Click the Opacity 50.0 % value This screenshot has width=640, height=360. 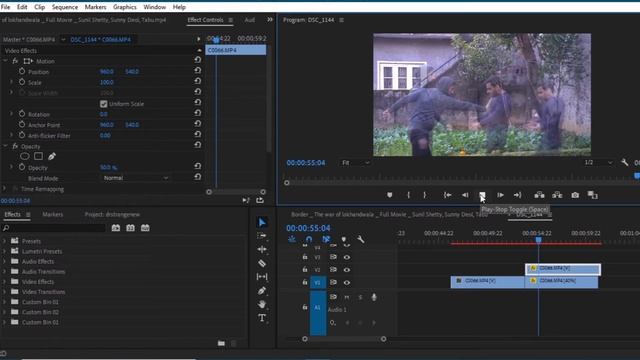pos(108,167)
